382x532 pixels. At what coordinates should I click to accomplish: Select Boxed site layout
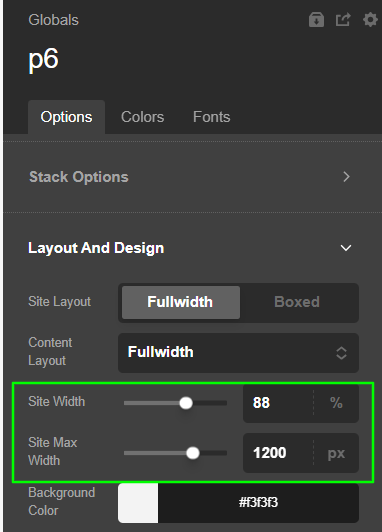297,302
